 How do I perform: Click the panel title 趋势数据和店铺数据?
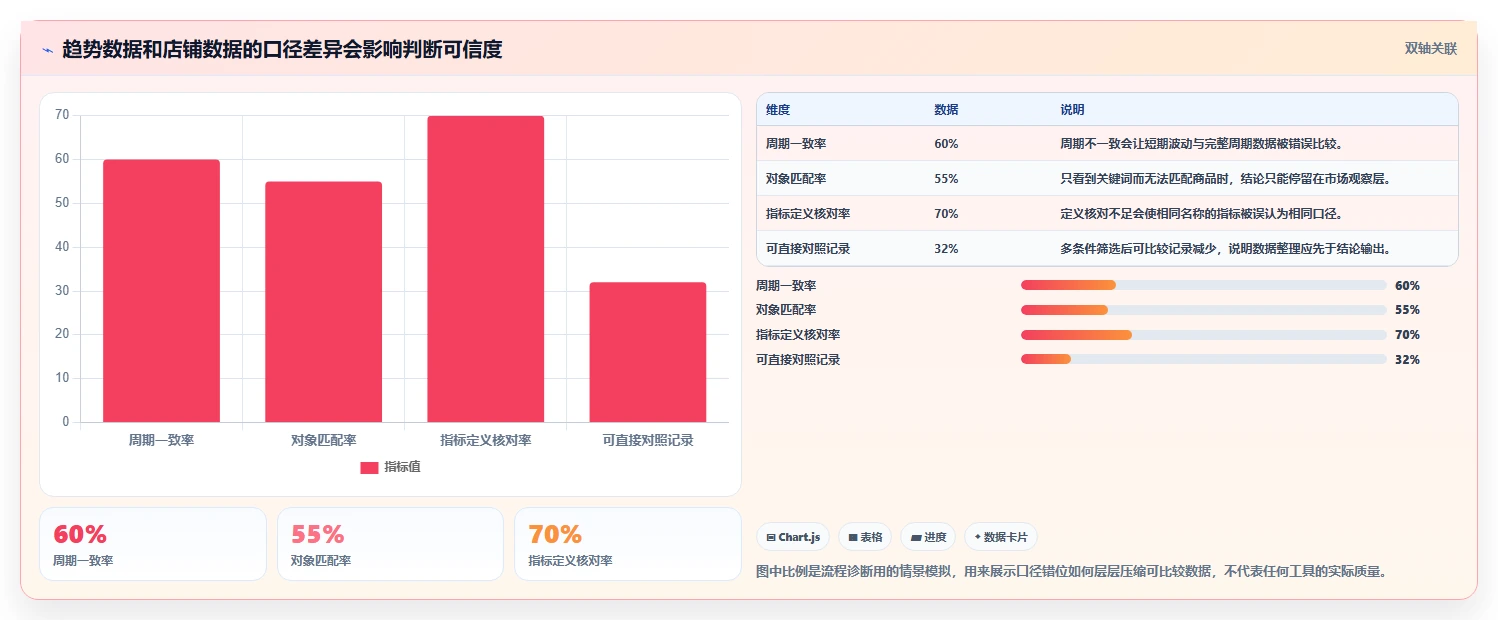click(x=282, y=49)
